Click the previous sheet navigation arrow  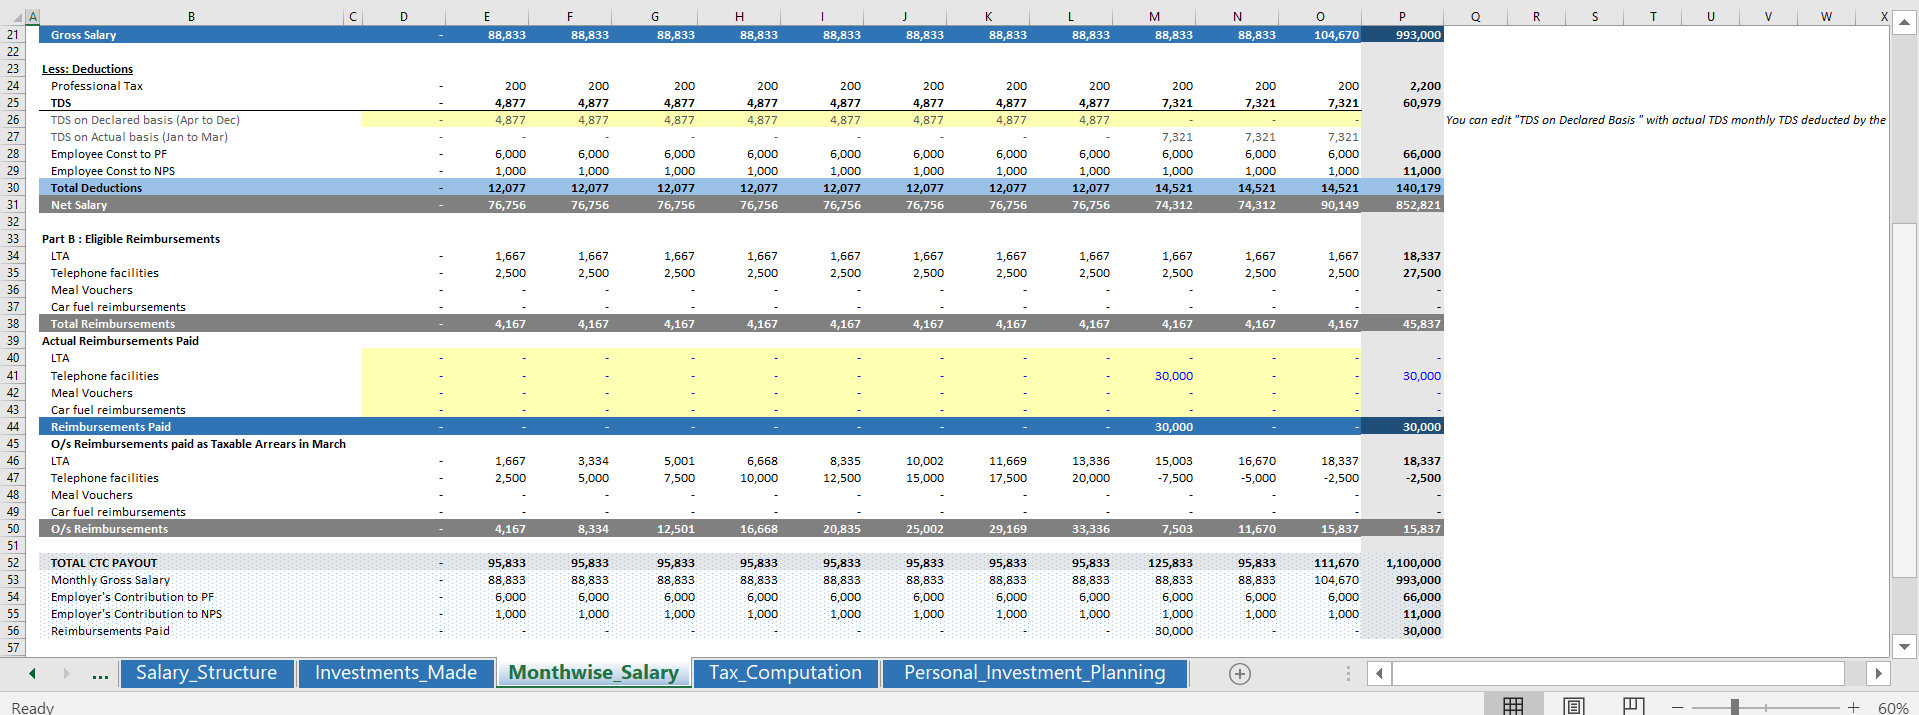click(x=32, y=674)
